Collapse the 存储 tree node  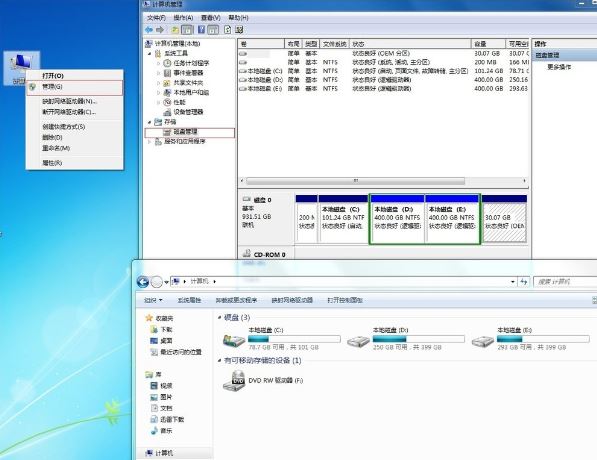coord(150,122)
